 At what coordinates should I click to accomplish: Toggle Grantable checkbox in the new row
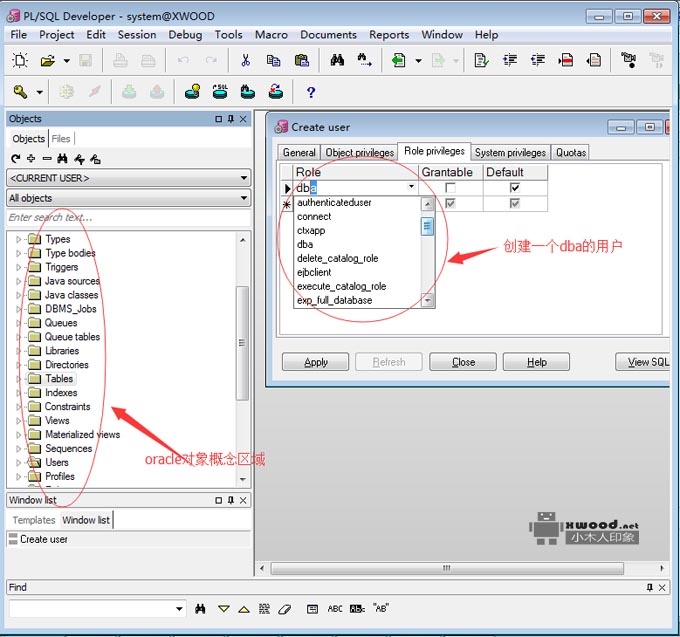(451, 203)
